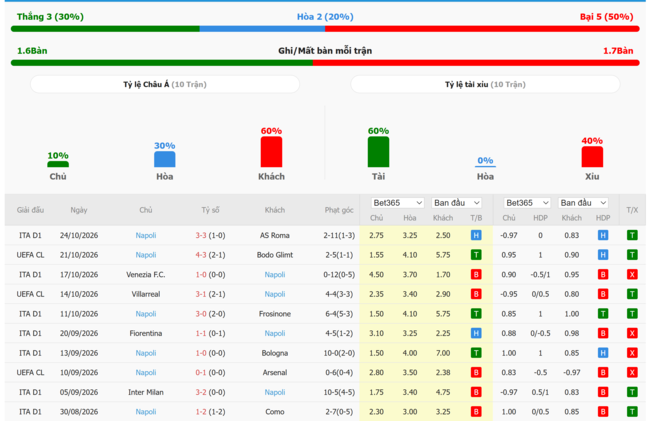Click the T/X badge in the Frosinone row
Viewport: 650px width, 421px height.
[632, 314]
